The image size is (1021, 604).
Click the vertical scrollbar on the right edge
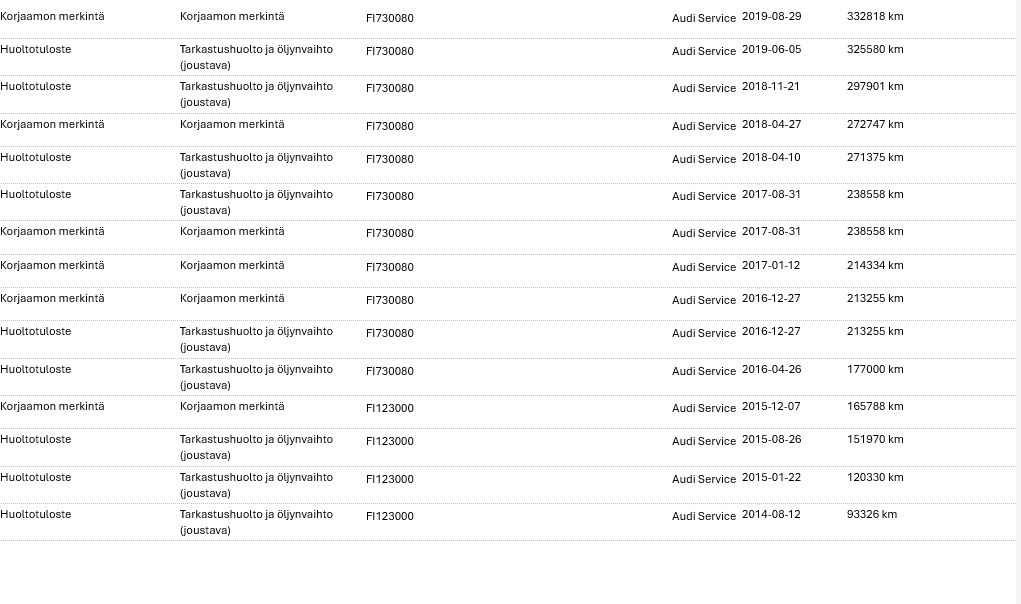pyautogui.click(x=1018, y=302)
